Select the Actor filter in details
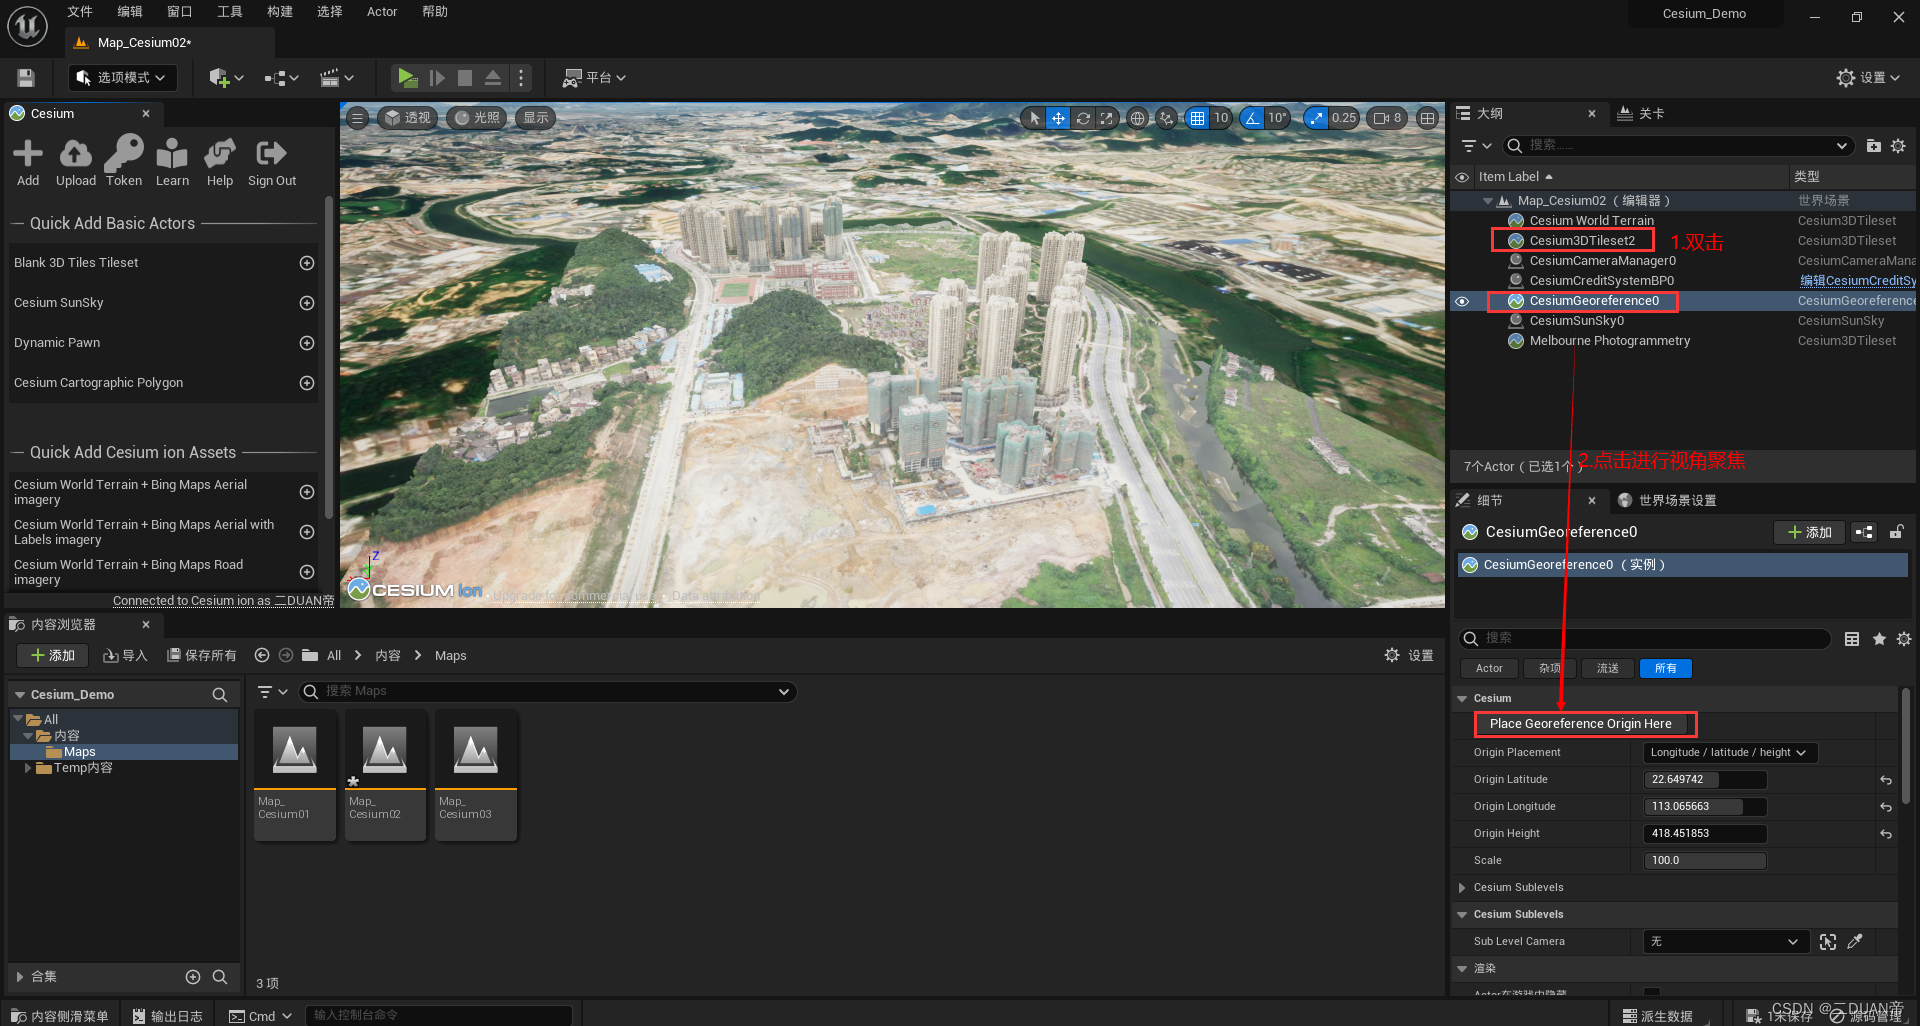The height and width of the screenshot is (1026, 1920). 1489,669
